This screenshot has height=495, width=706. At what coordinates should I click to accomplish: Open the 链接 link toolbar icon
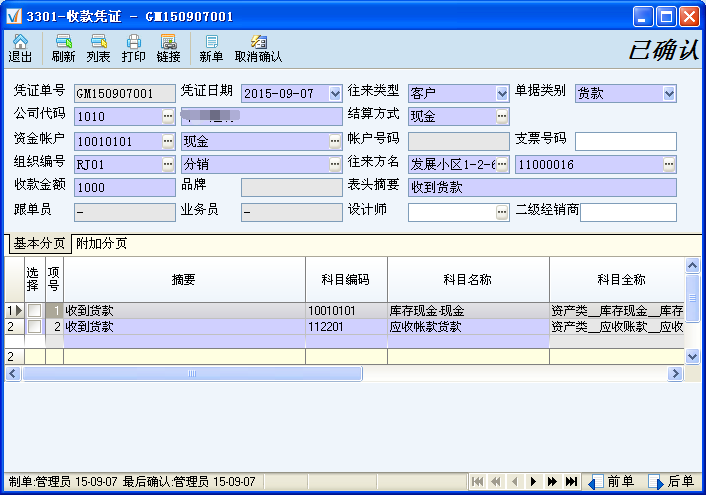click(x=168, y=48)
